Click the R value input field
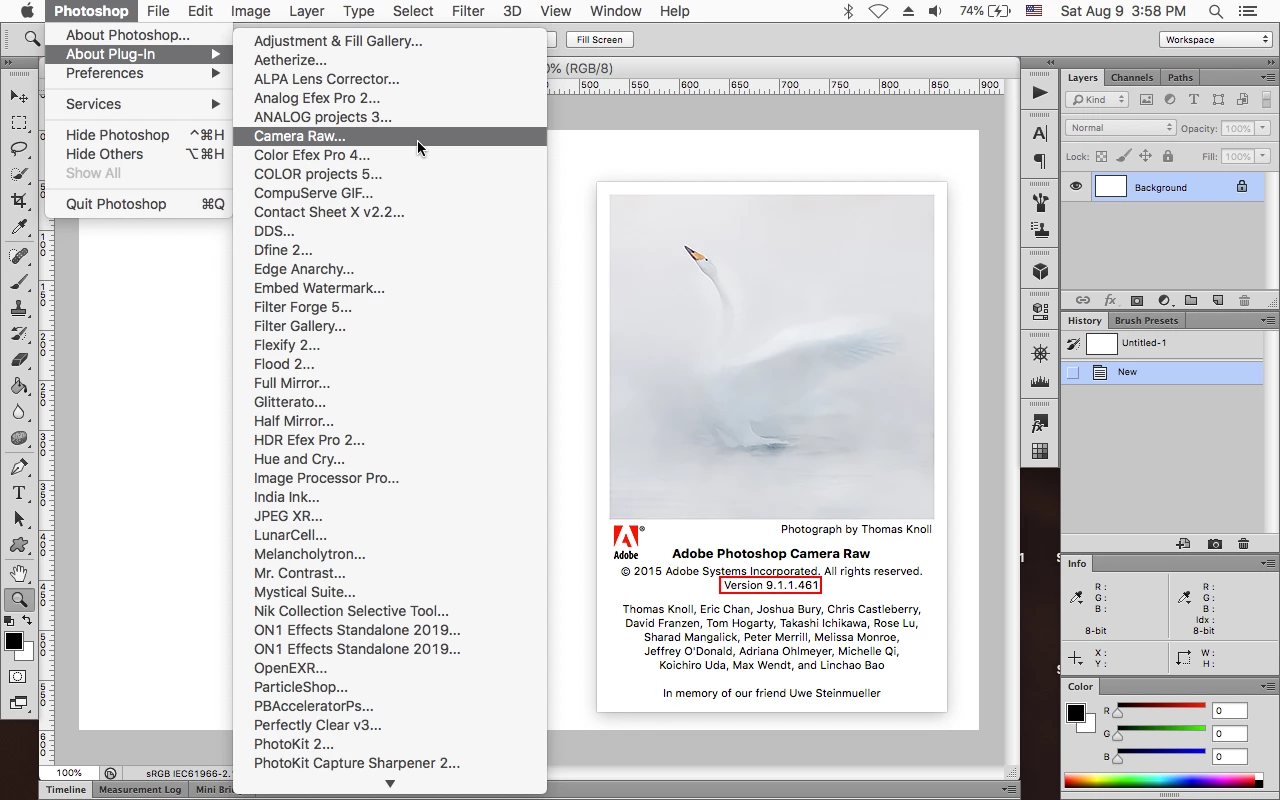The image size is (1280, 800). (1230, 711)
